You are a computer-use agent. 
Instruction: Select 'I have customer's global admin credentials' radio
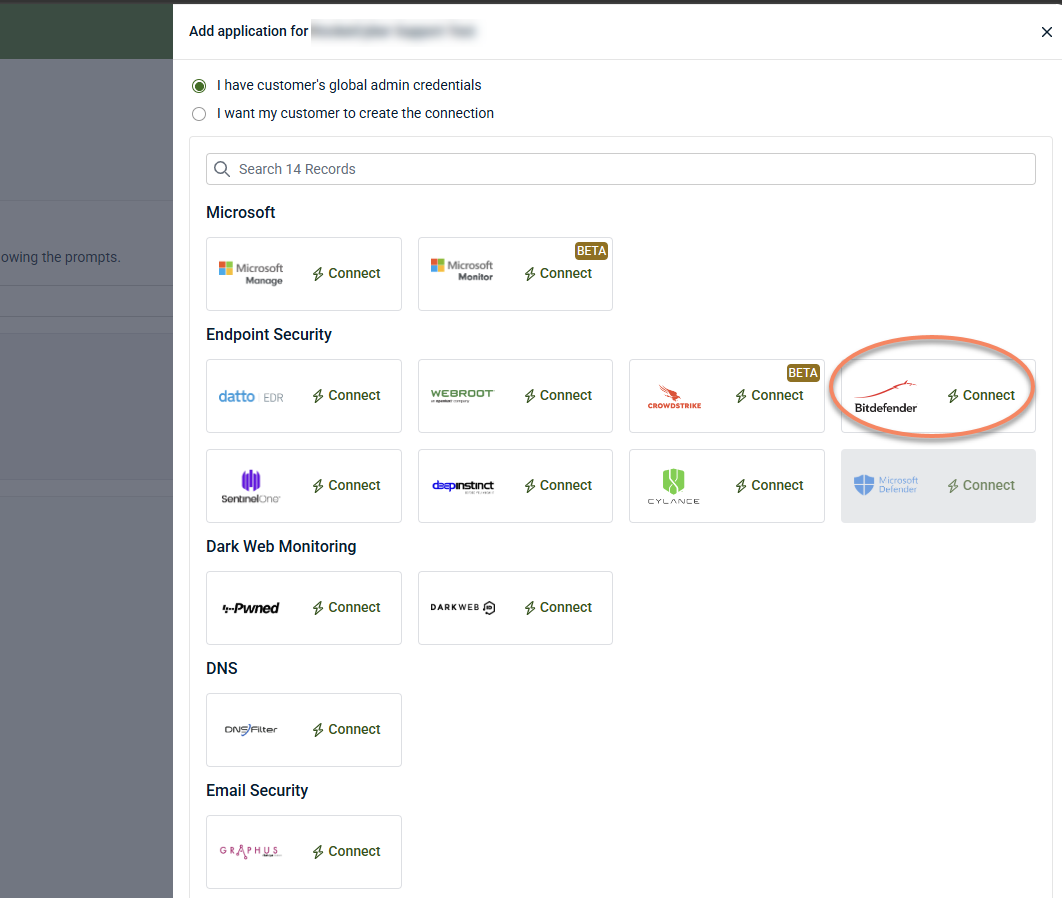pos(198,86)
